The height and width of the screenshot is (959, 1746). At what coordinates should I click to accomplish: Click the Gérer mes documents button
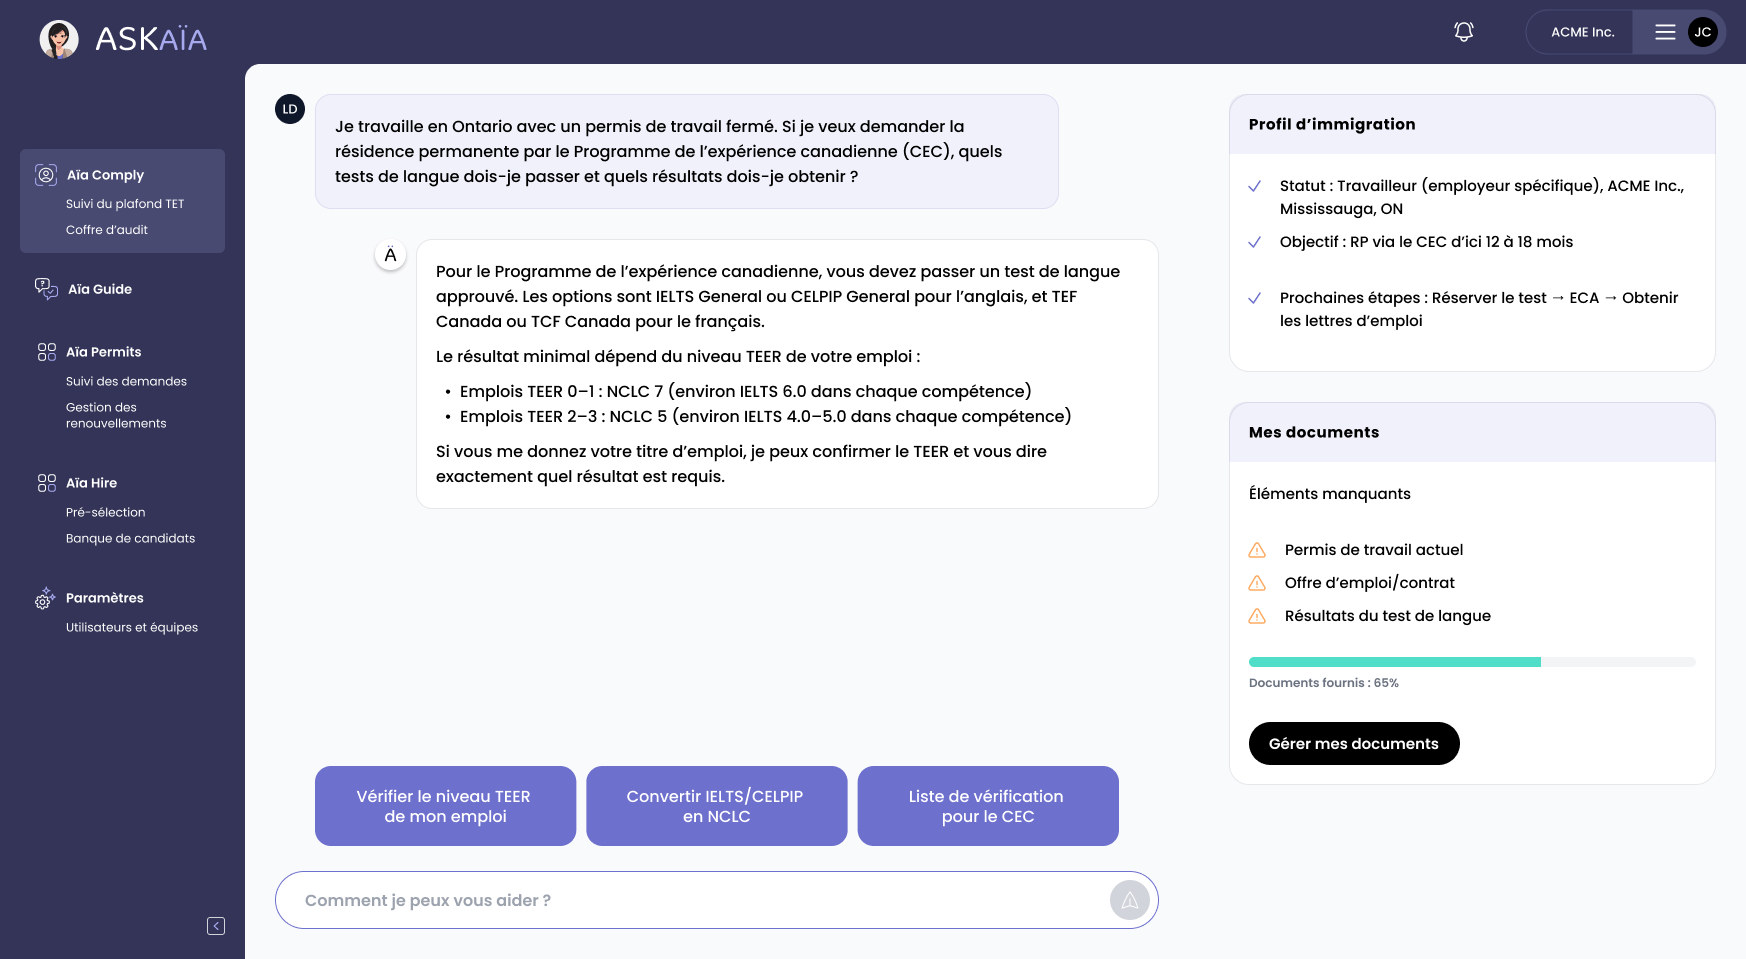pyautogui.click(x=1353, y=743)
